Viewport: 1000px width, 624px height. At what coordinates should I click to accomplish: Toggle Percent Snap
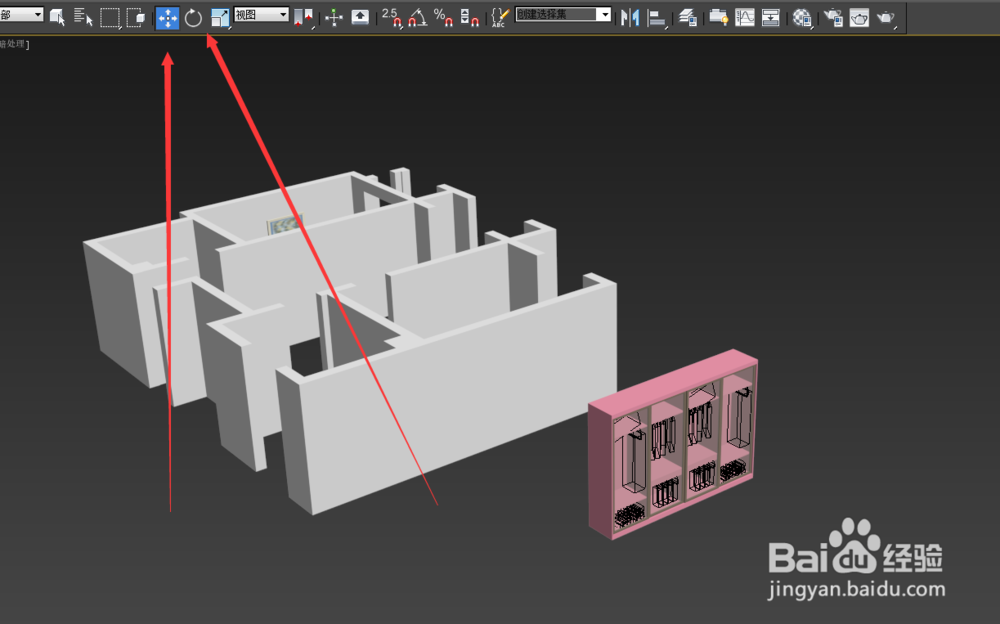click(x=443, y=17)
